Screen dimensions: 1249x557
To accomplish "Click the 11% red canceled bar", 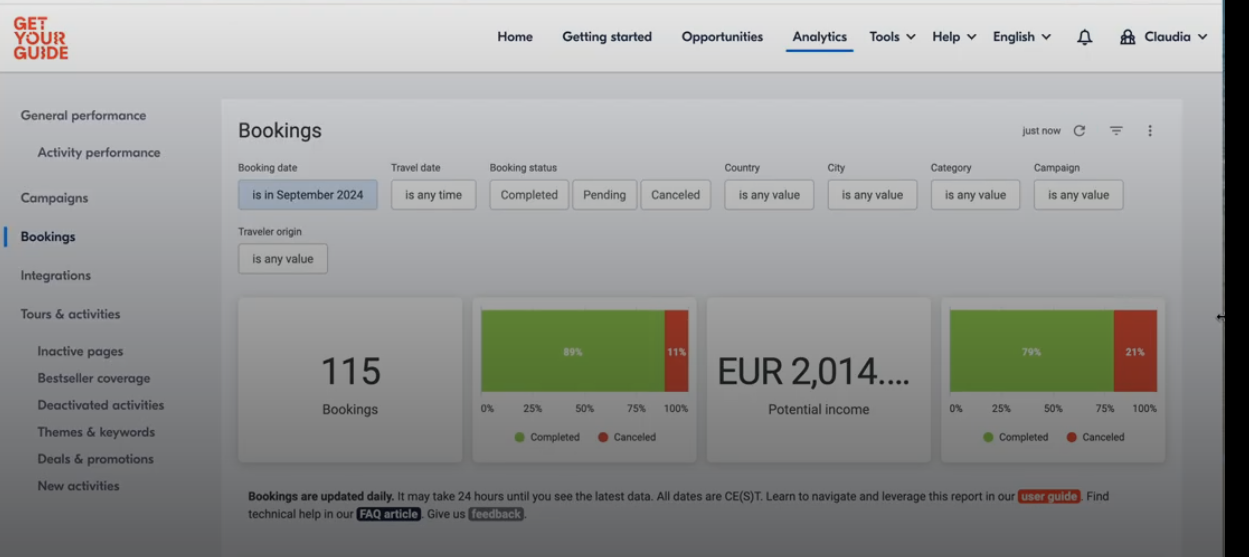I will click(x=677, y=351).
